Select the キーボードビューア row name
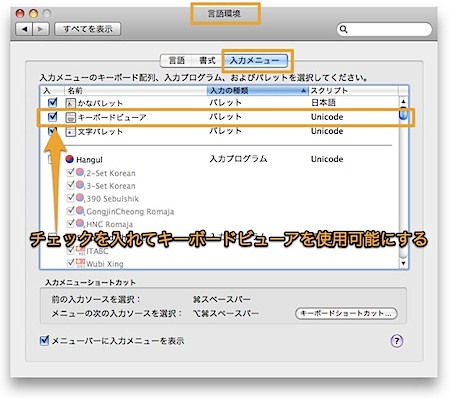The image size is (450, 398). click(112, 117)
